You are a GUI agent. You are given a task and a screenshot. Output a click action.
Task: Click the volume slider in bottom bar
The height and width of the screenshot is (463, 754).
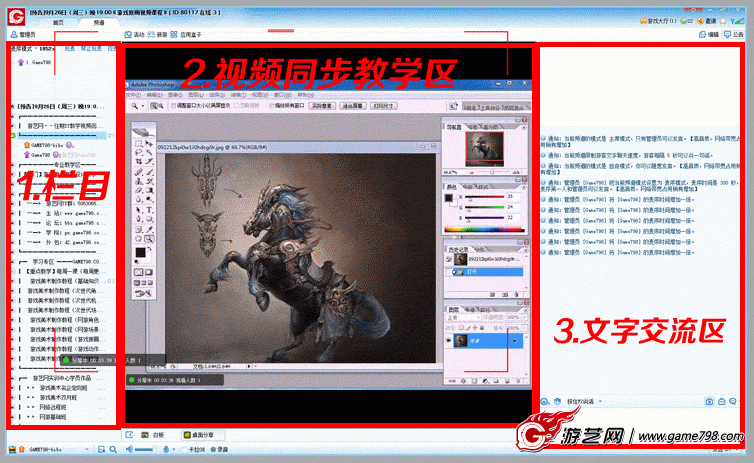click(144, 450)
